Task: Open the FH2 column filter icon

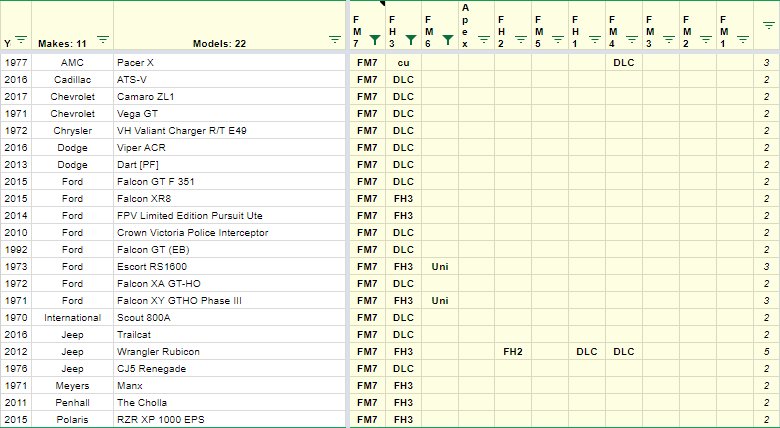Action: click(521, 39)
